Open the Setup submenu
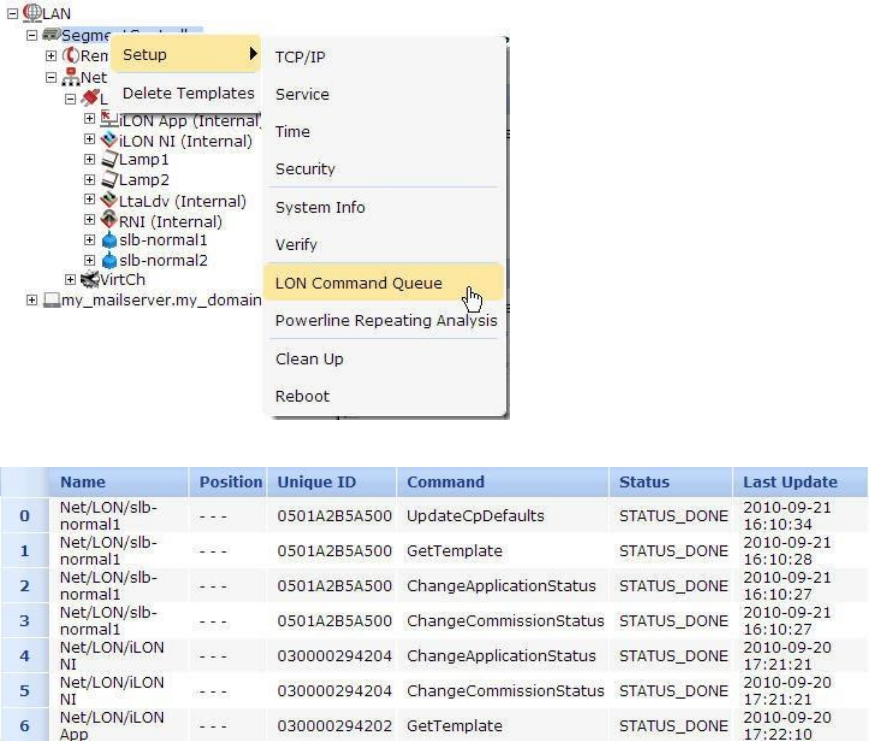This screenshot has width=869, height=741. click(186, 54)
